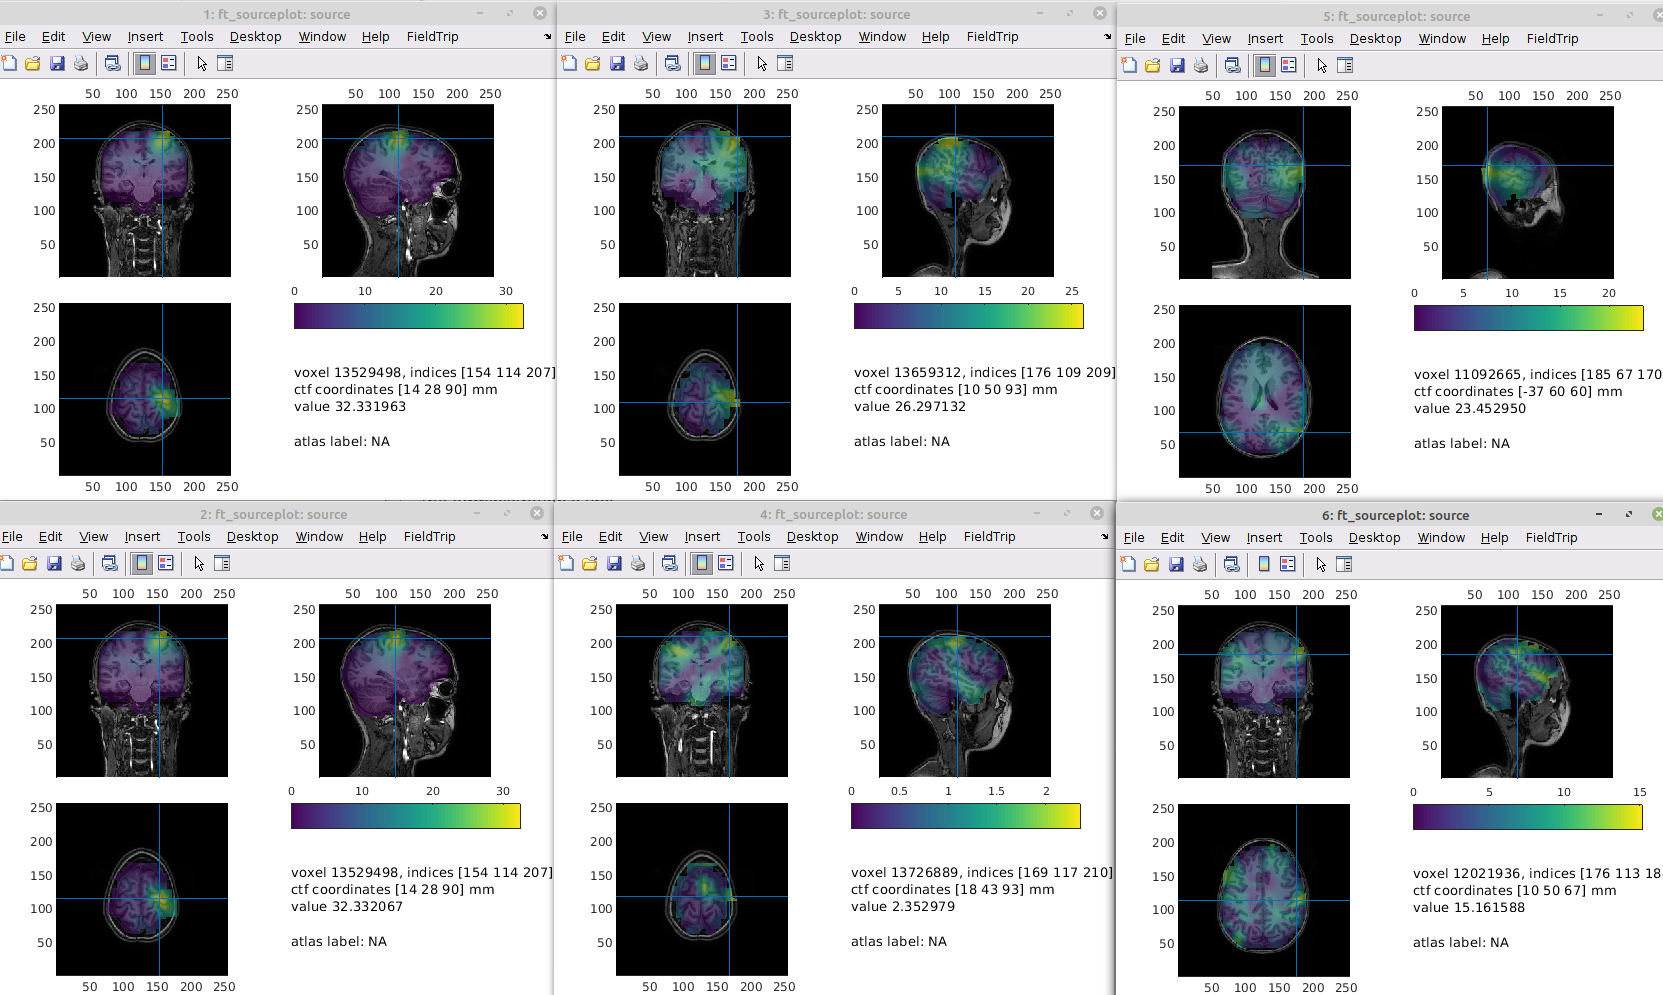
Task: Click title bar '2: ft_sourceplot: source'
Action: pos(274,514)
